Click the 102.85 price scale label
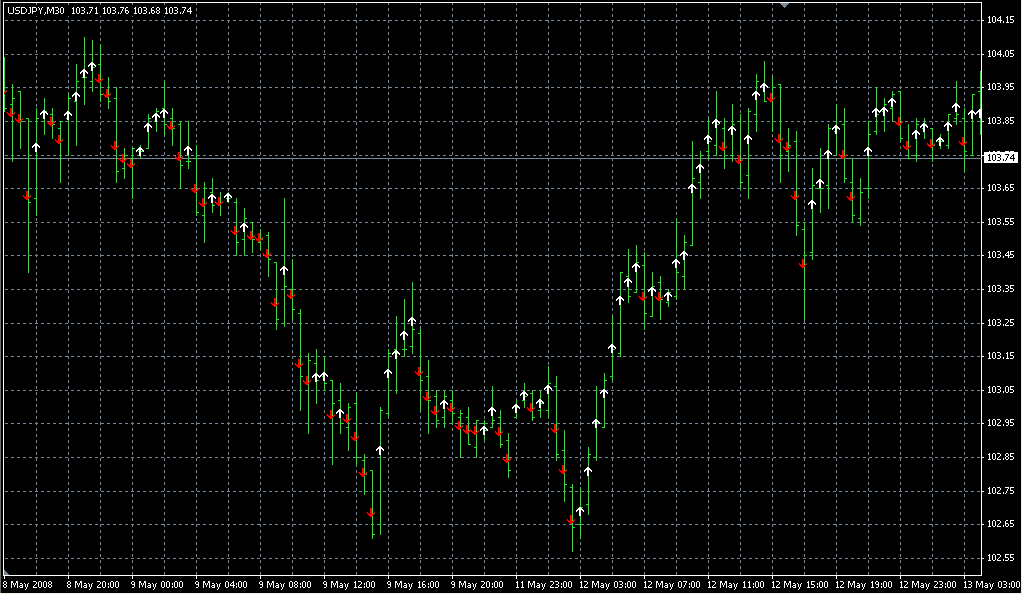The height and width of the screenshot is (594, 1024). [x=1000, y=457]
